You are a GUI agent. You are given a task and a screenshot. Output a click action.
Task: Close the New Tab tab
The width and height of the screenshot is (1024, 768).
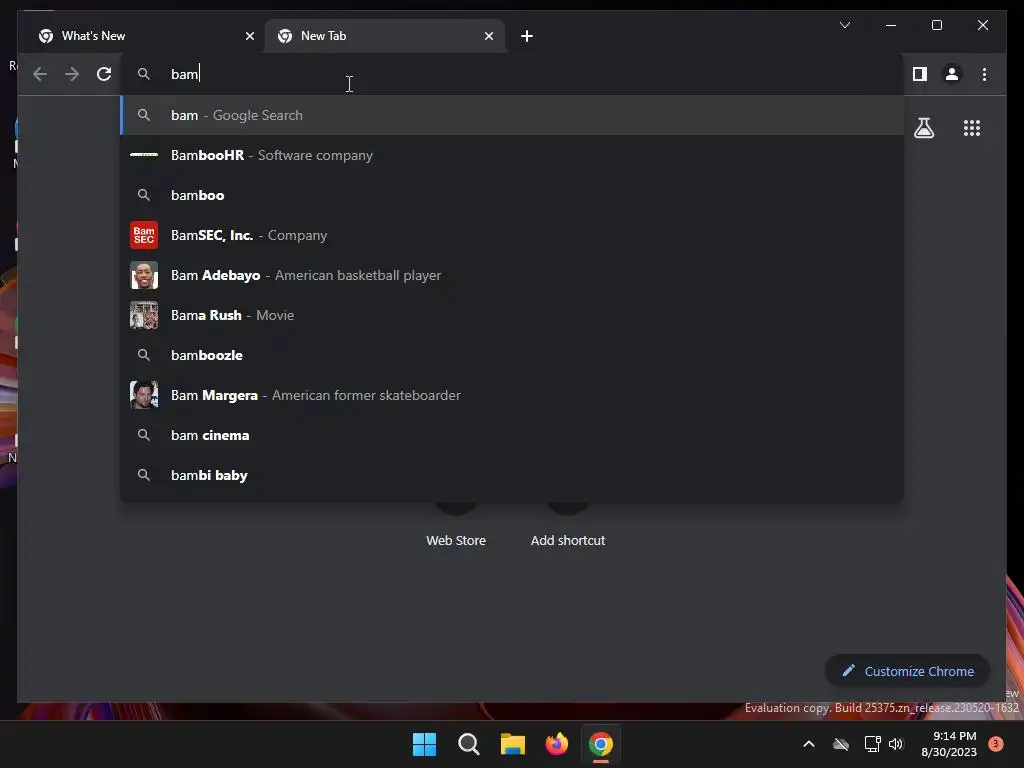tap(488, 36)
